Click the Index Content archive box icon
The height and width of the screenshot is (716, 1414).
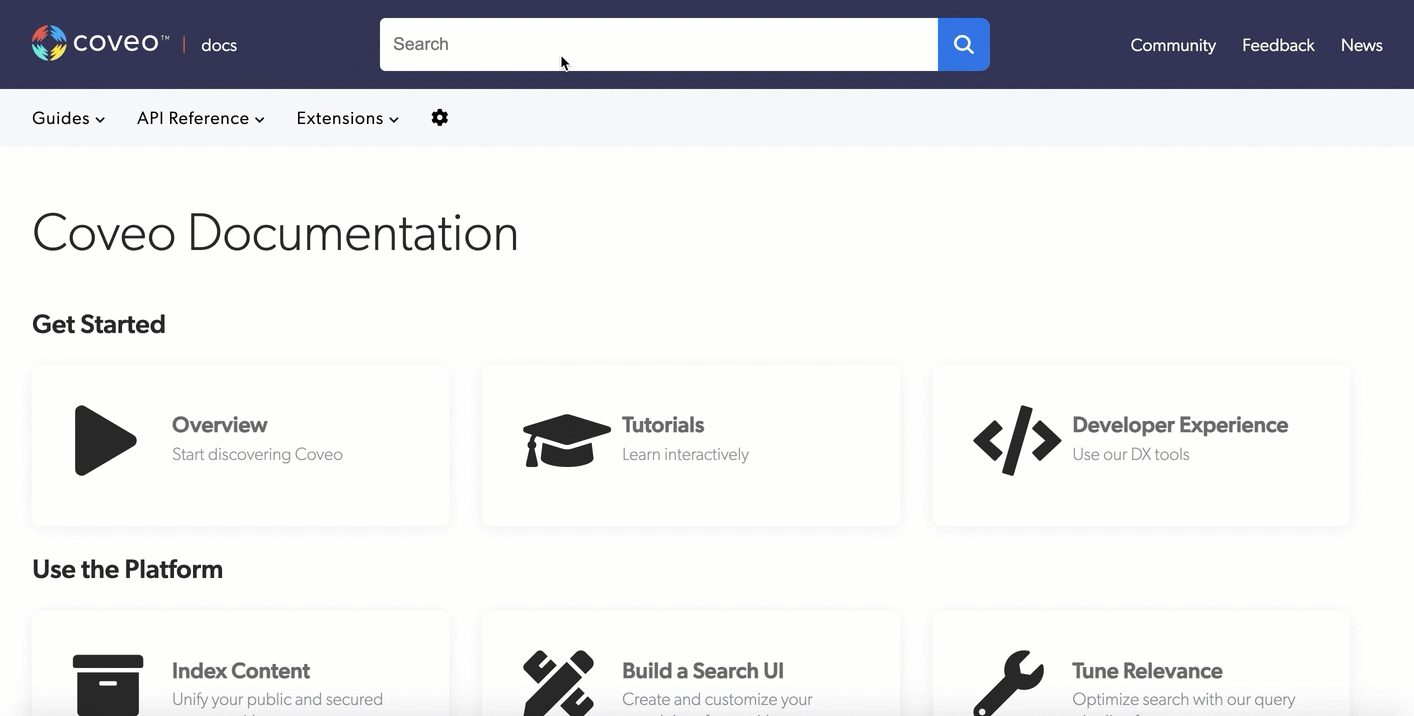108,684
